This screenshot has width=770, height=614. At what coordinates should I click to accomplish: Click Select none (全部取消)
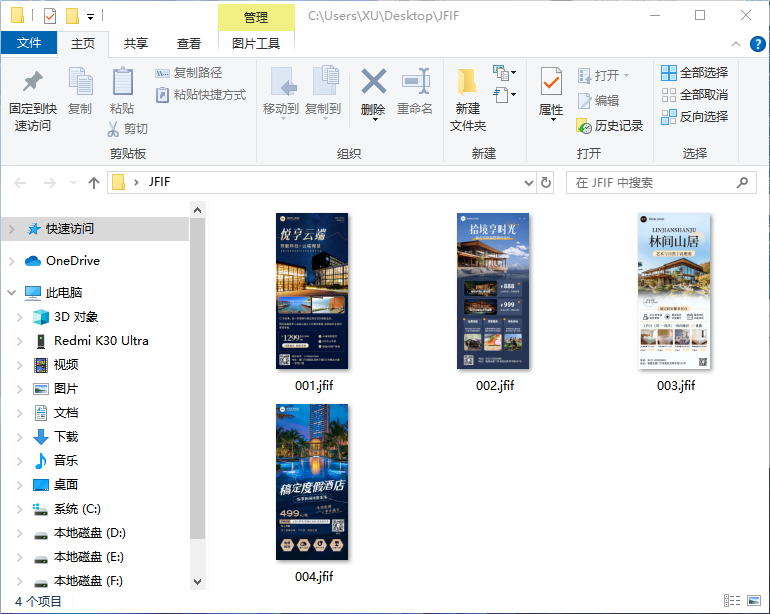point(694,94)
